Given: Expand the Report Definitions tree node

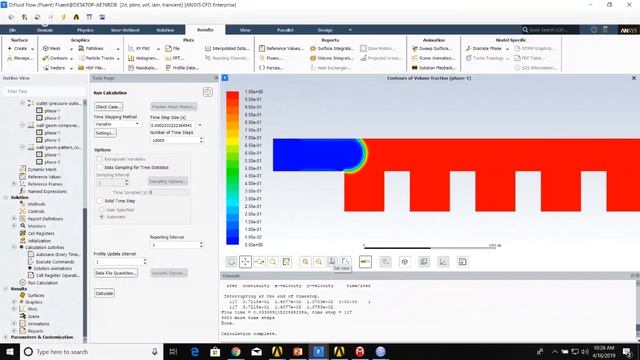Looking at the screenshot, I should pos(14,219).
